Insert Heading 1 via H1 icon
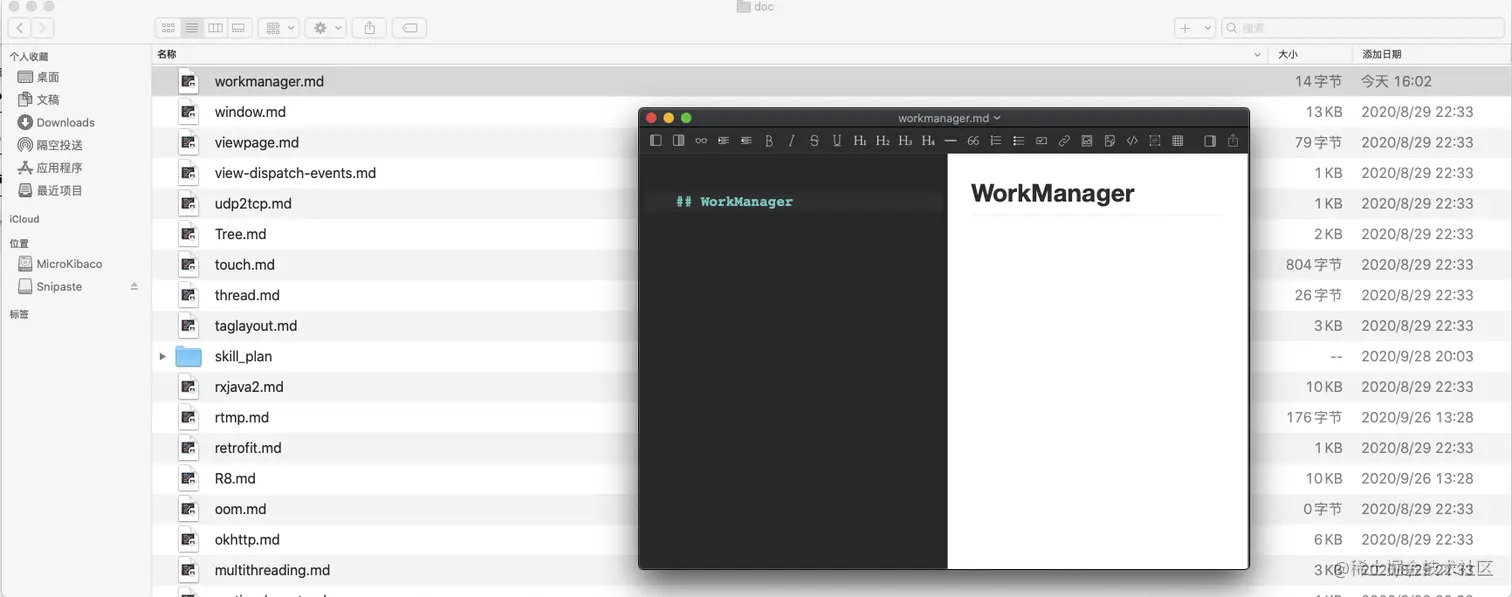The image size is (1512, 597). pyautogui.click(x=860, y=141)
